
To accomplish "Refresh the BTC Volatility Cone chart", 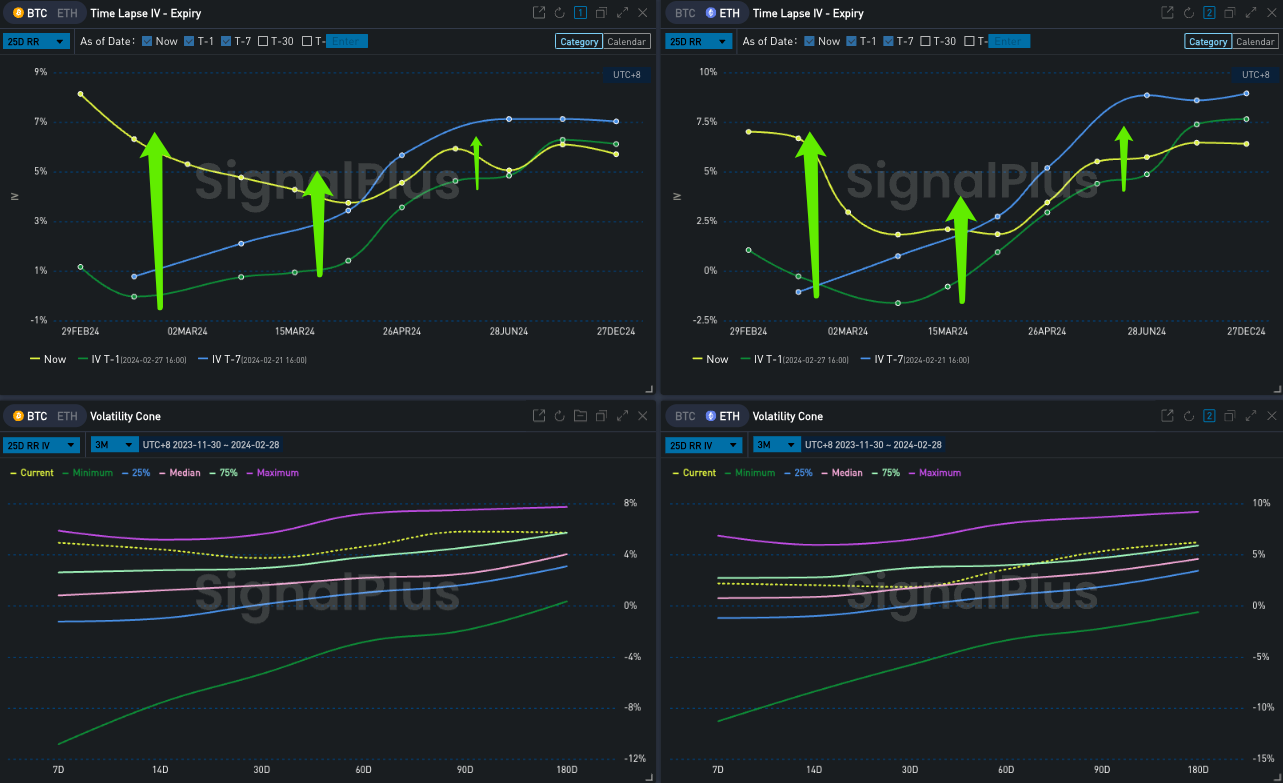I will tap(560, 416).
